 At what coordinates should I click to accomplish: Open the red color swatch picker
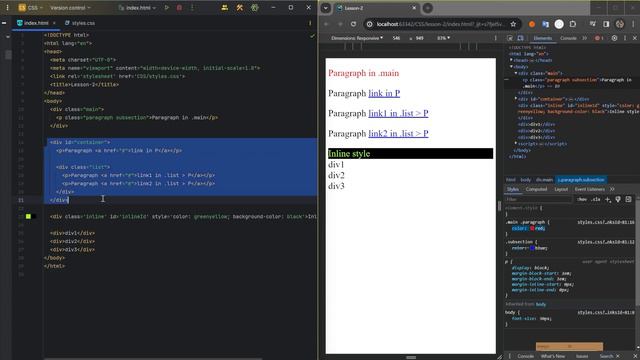point(532,229)
